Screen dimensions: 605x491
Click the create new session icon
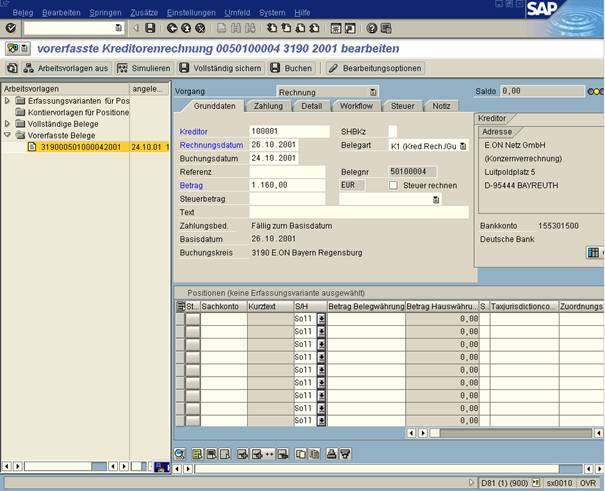[336, 28]
